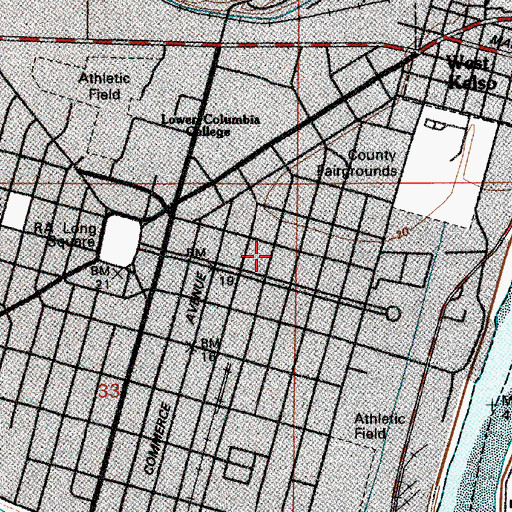Select the BM 21 benchmark label
Screen dimensions: 512x512
click(x=101, y=277)
